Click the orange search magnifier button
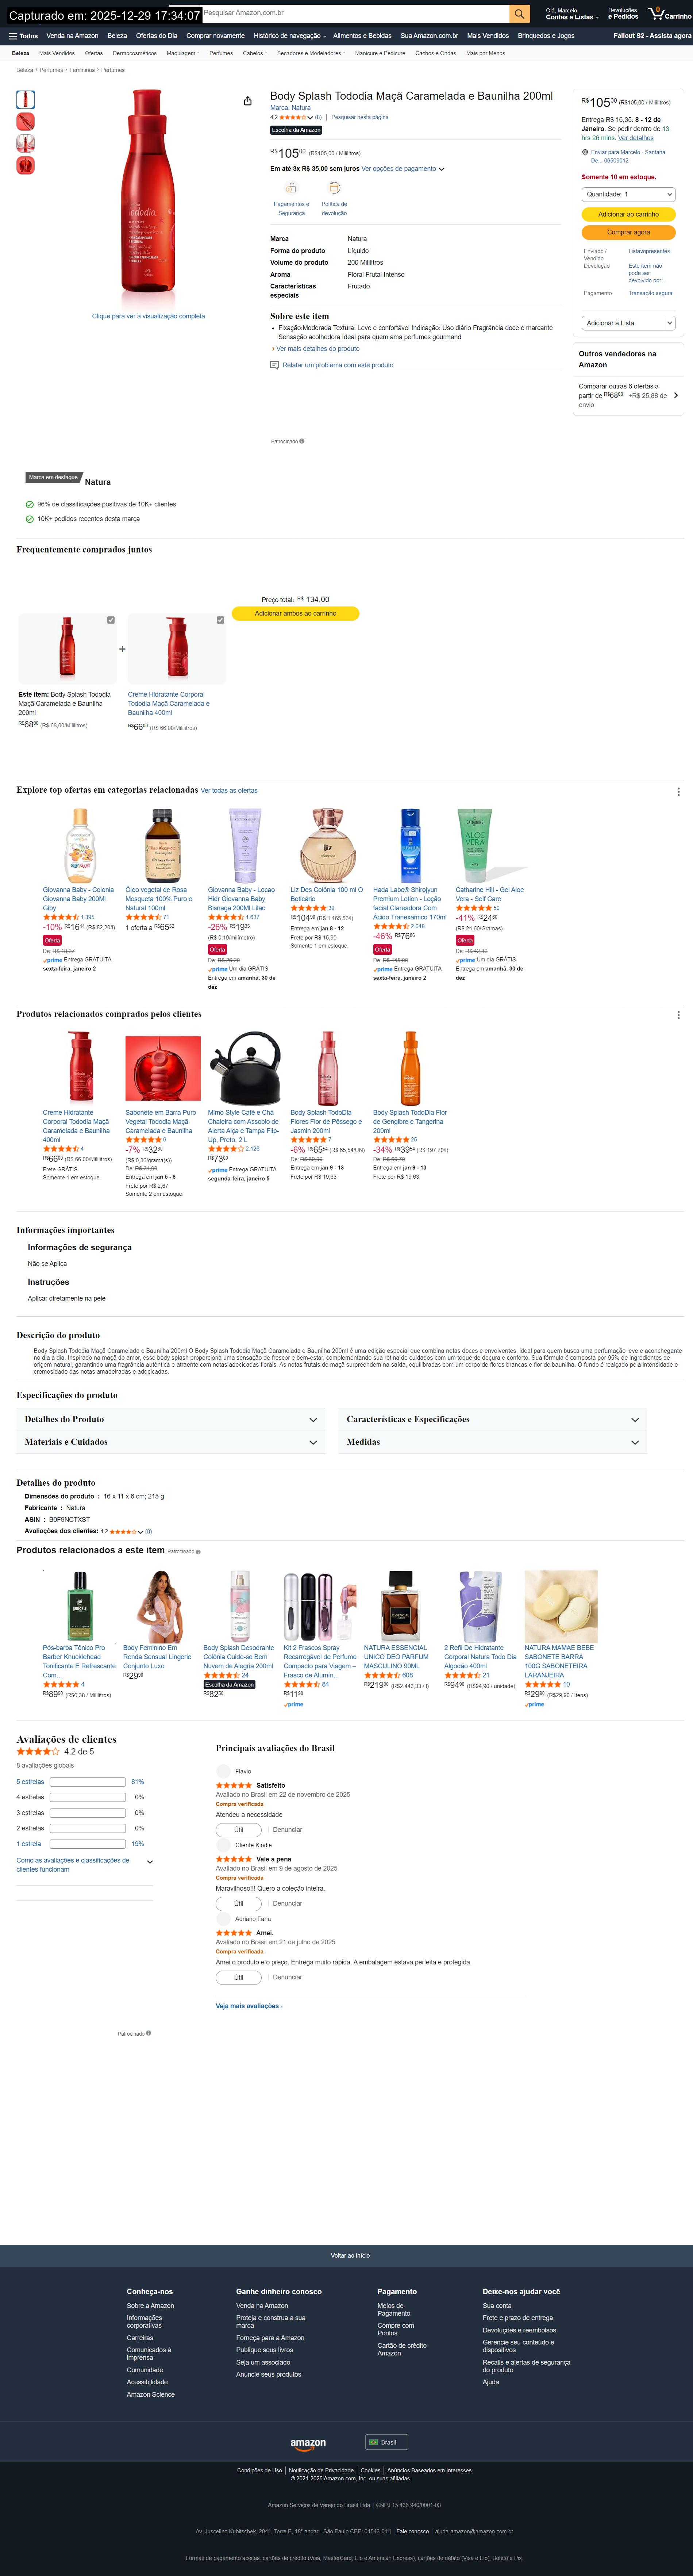Viewport: 693px width, 2576px height. (519, 13)
